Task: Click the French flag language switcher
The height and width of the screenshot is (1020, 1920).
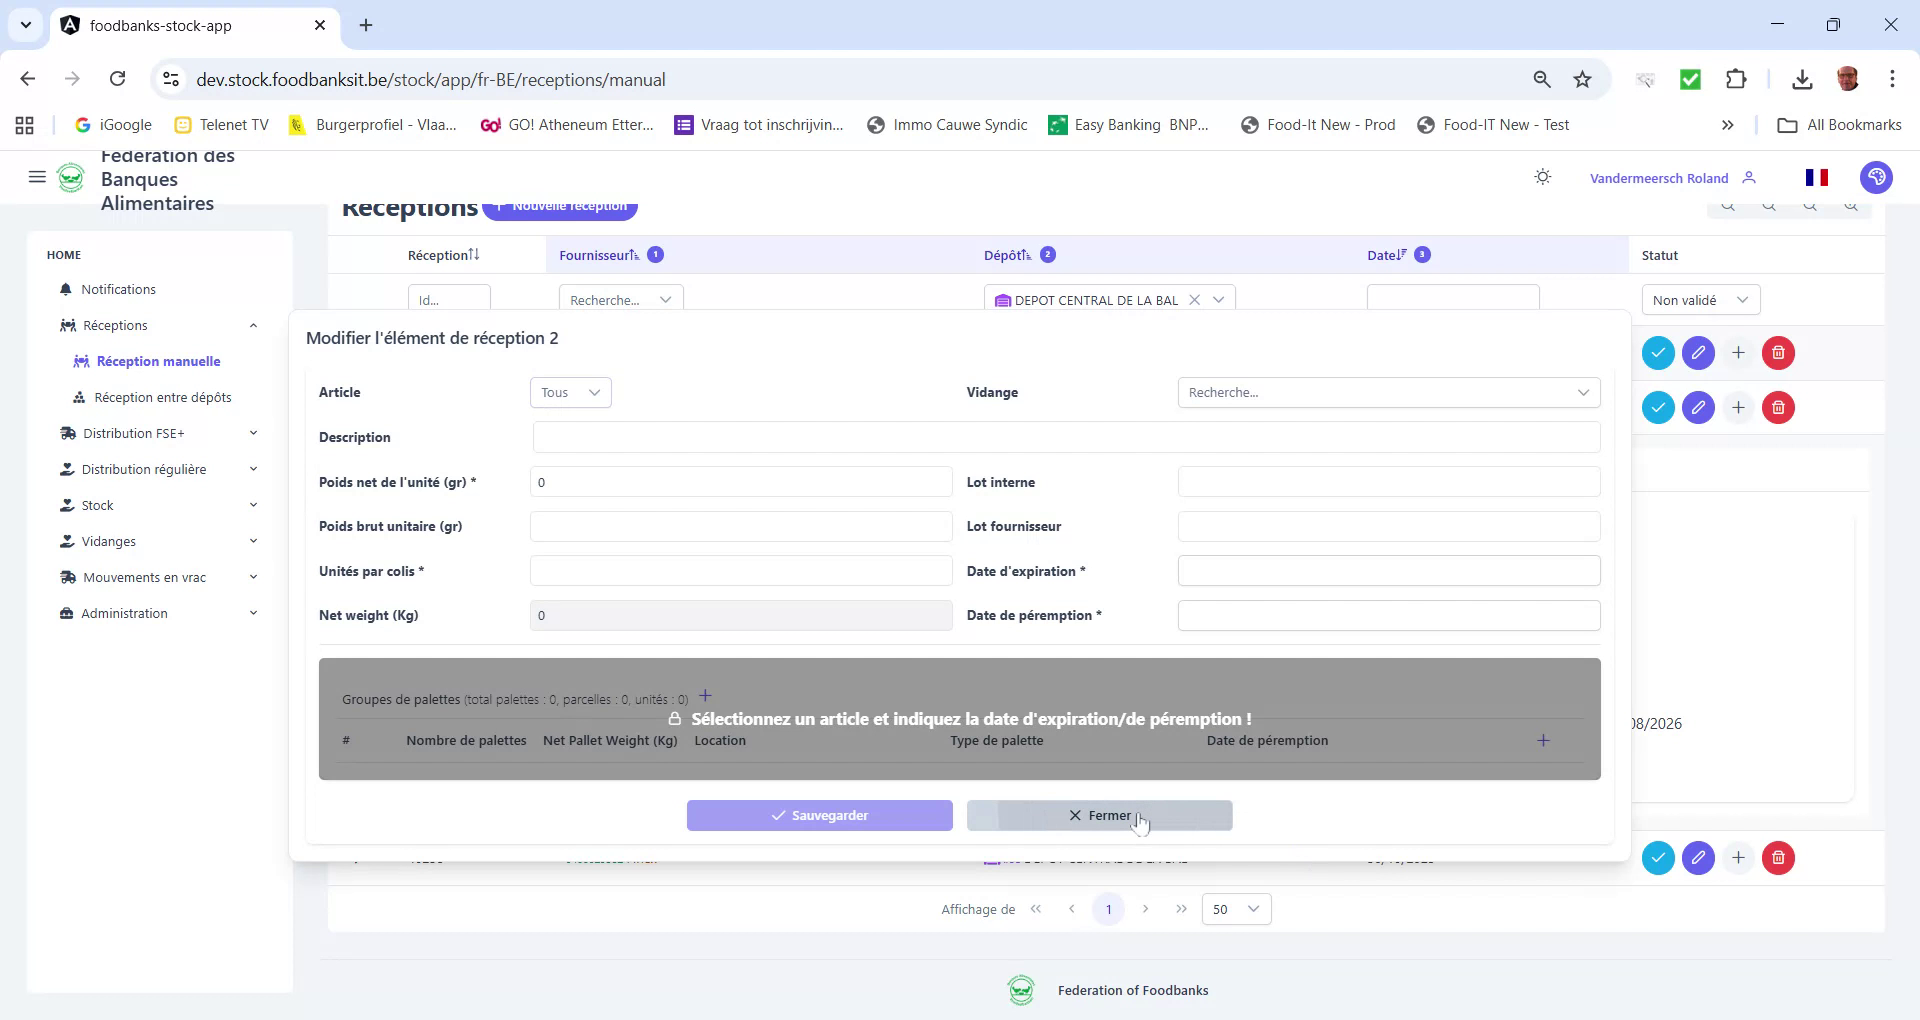Action: pyautogui.click(x=1817, y=177)
